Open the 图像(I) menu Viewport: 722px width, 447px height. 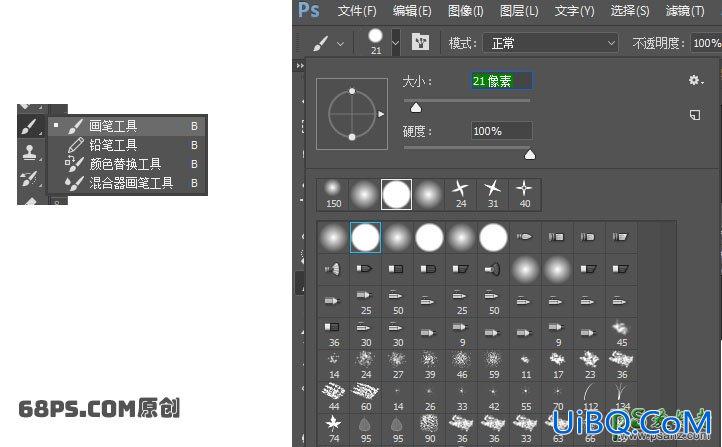(466, 11)
